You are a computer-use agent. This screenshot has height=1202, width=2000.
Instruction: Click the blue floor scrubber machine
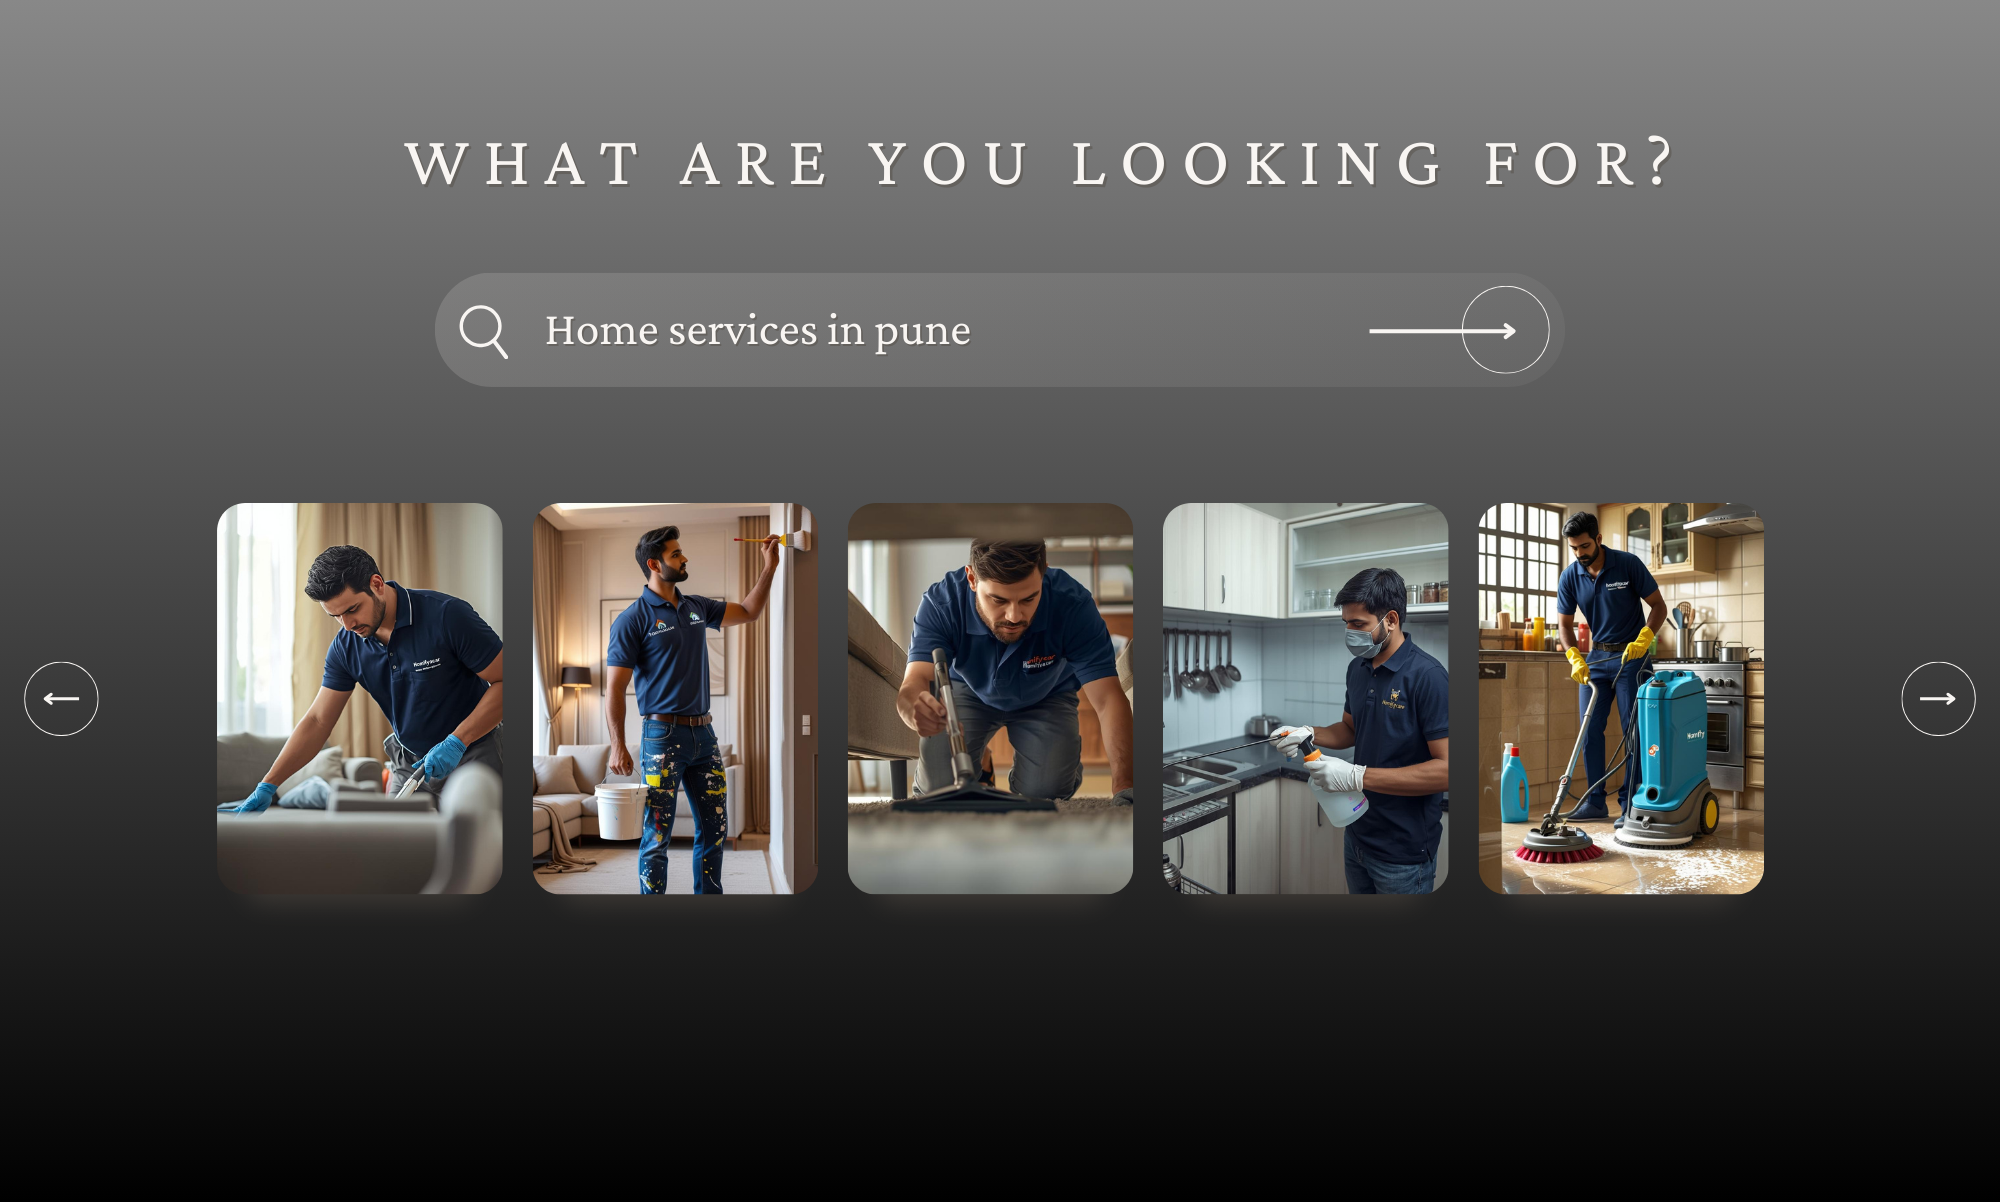(1667, 758)
